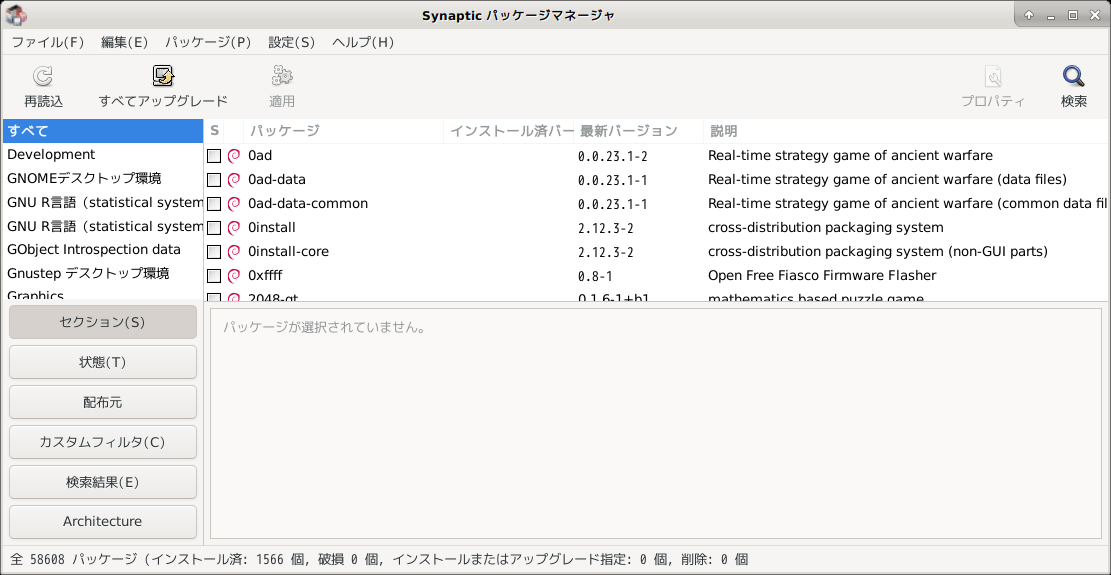Toggle status checkbox for 0xffff
Viewport: 1111px width, 575px height.
(214, 275)
